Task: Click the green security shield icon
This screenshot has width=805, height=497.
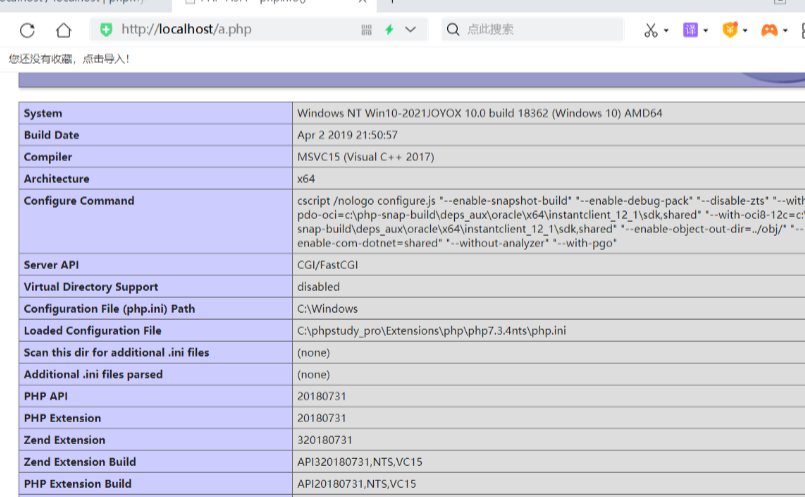Action: point(106,30)
